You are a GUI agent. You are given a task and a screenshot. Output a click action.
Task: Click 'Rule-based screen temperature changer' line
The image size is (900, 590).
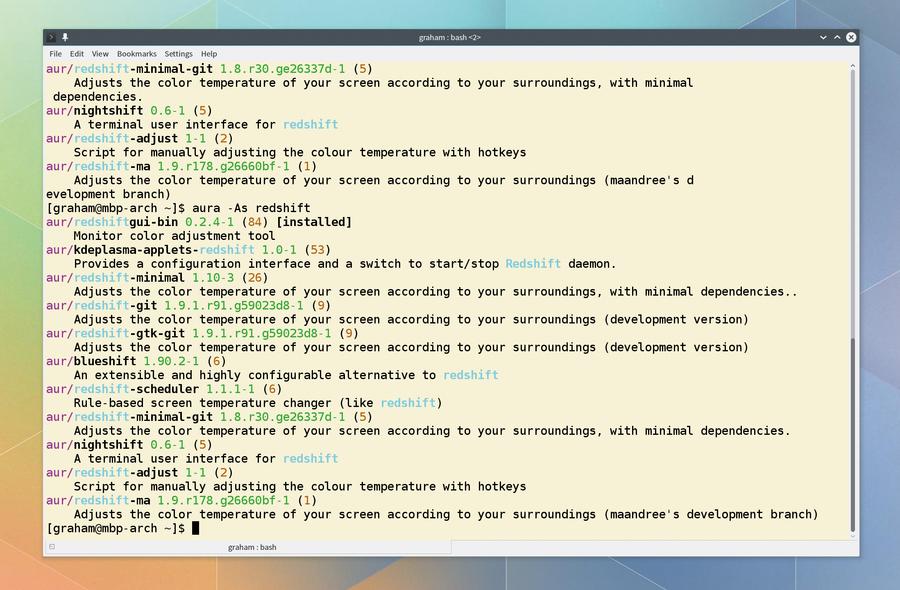(258, 403)
